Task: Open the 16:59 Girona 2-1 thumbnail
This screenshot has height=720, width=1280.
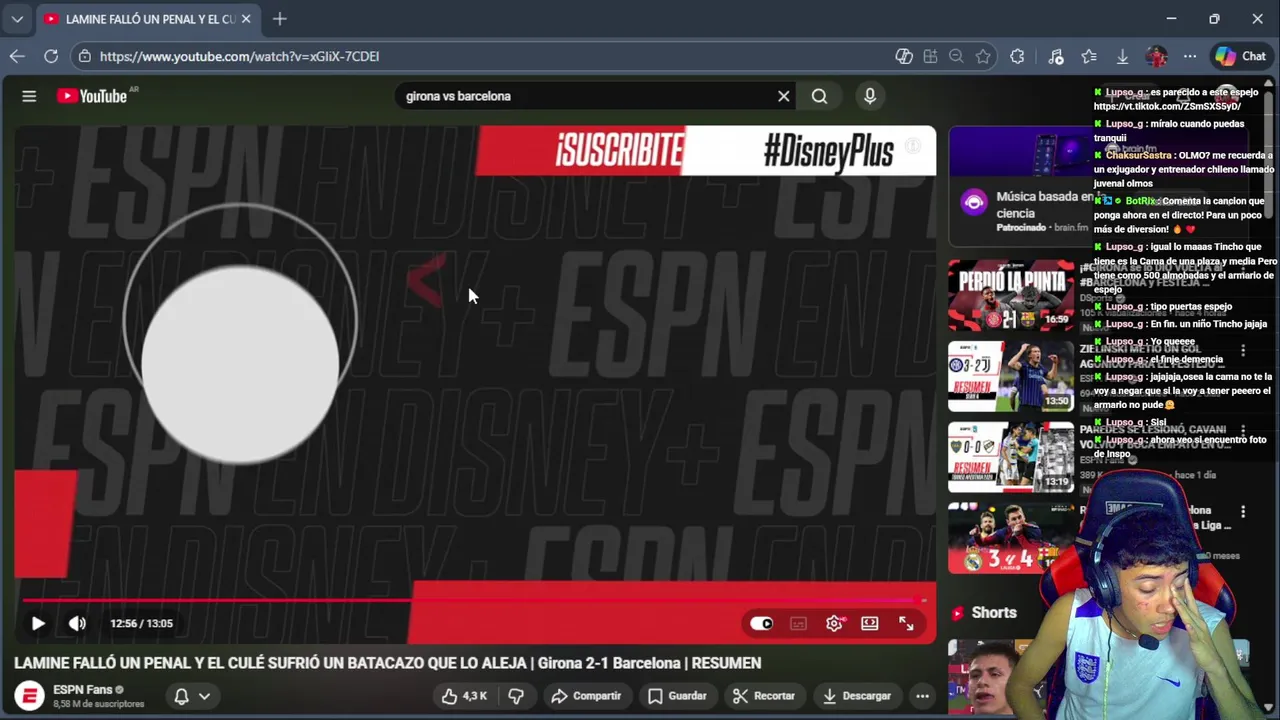Action: 1011,295
